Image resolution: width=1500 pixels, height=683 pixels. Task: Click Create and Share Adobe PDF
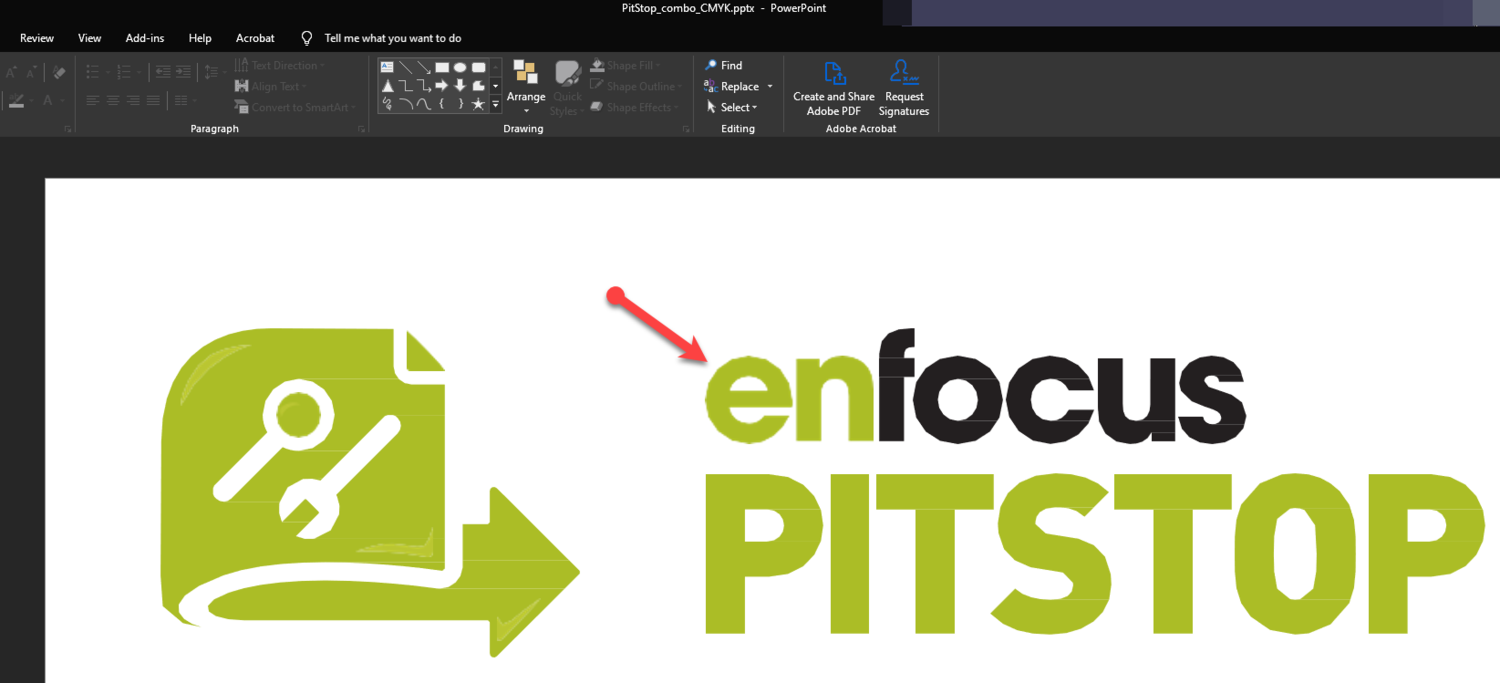click(x=834, y=88)
